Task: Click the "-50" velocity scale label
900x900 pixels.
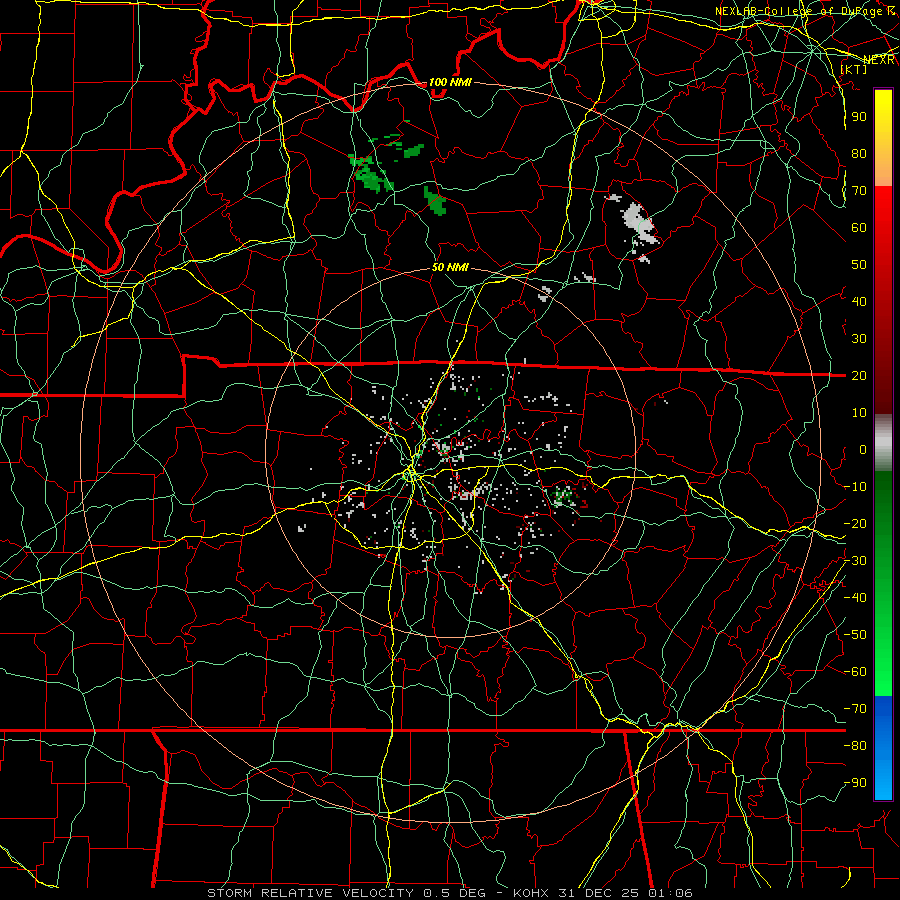Action: coord(856,635)
